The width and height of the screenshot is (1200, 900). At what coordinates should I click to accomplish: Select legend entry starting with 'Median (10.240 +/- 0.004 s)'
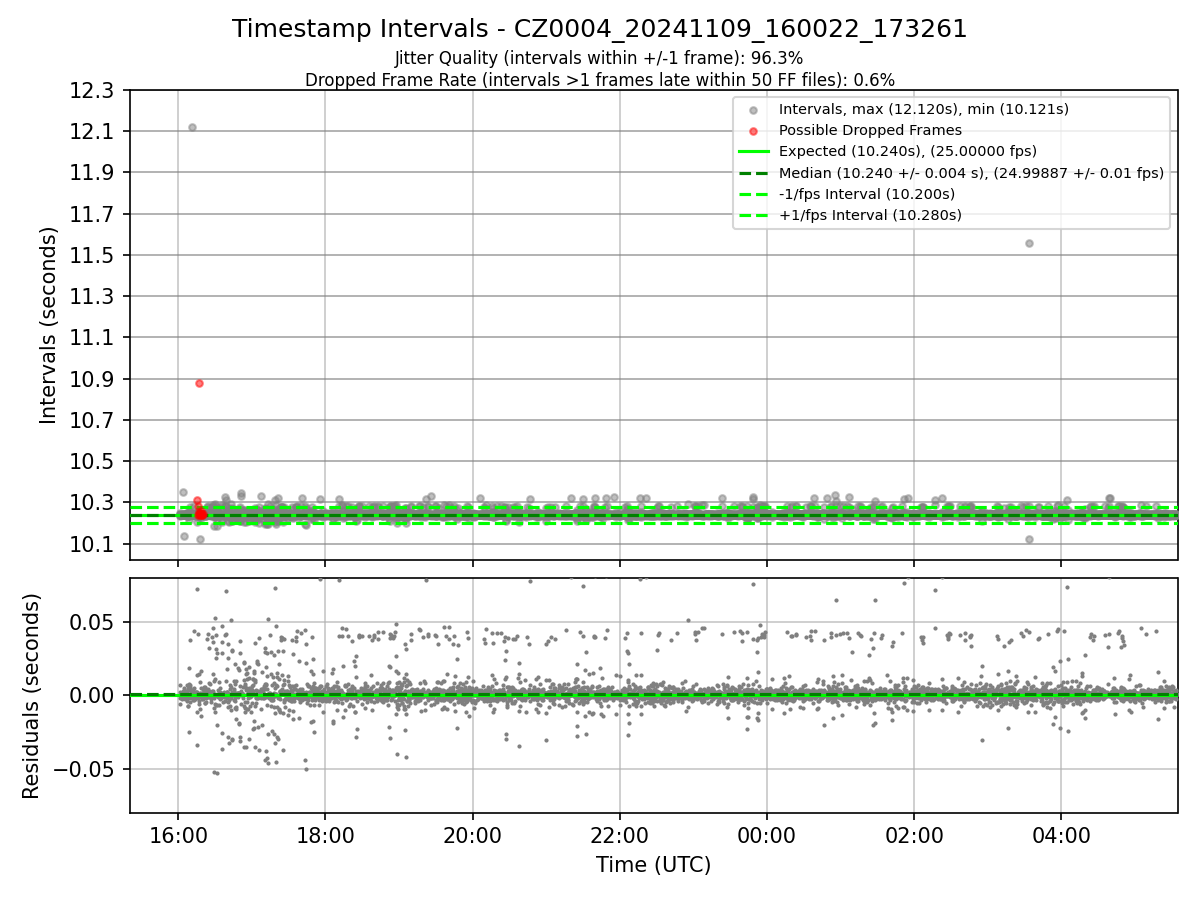(971, 173)
